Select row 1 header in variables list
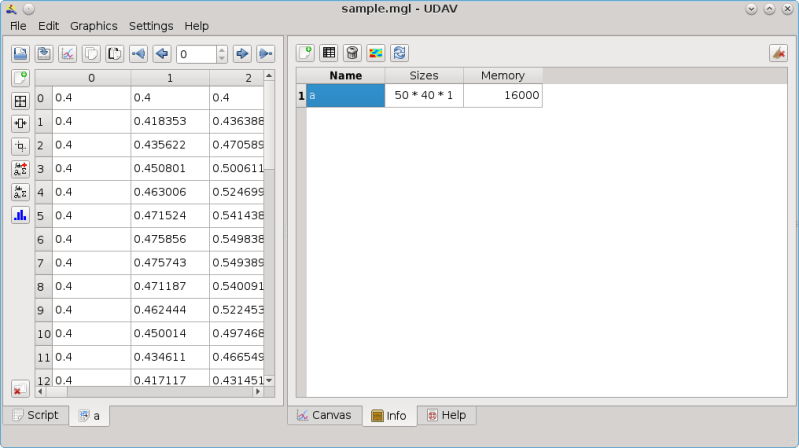Screen dimensions: 799x448 pos(301,95)
